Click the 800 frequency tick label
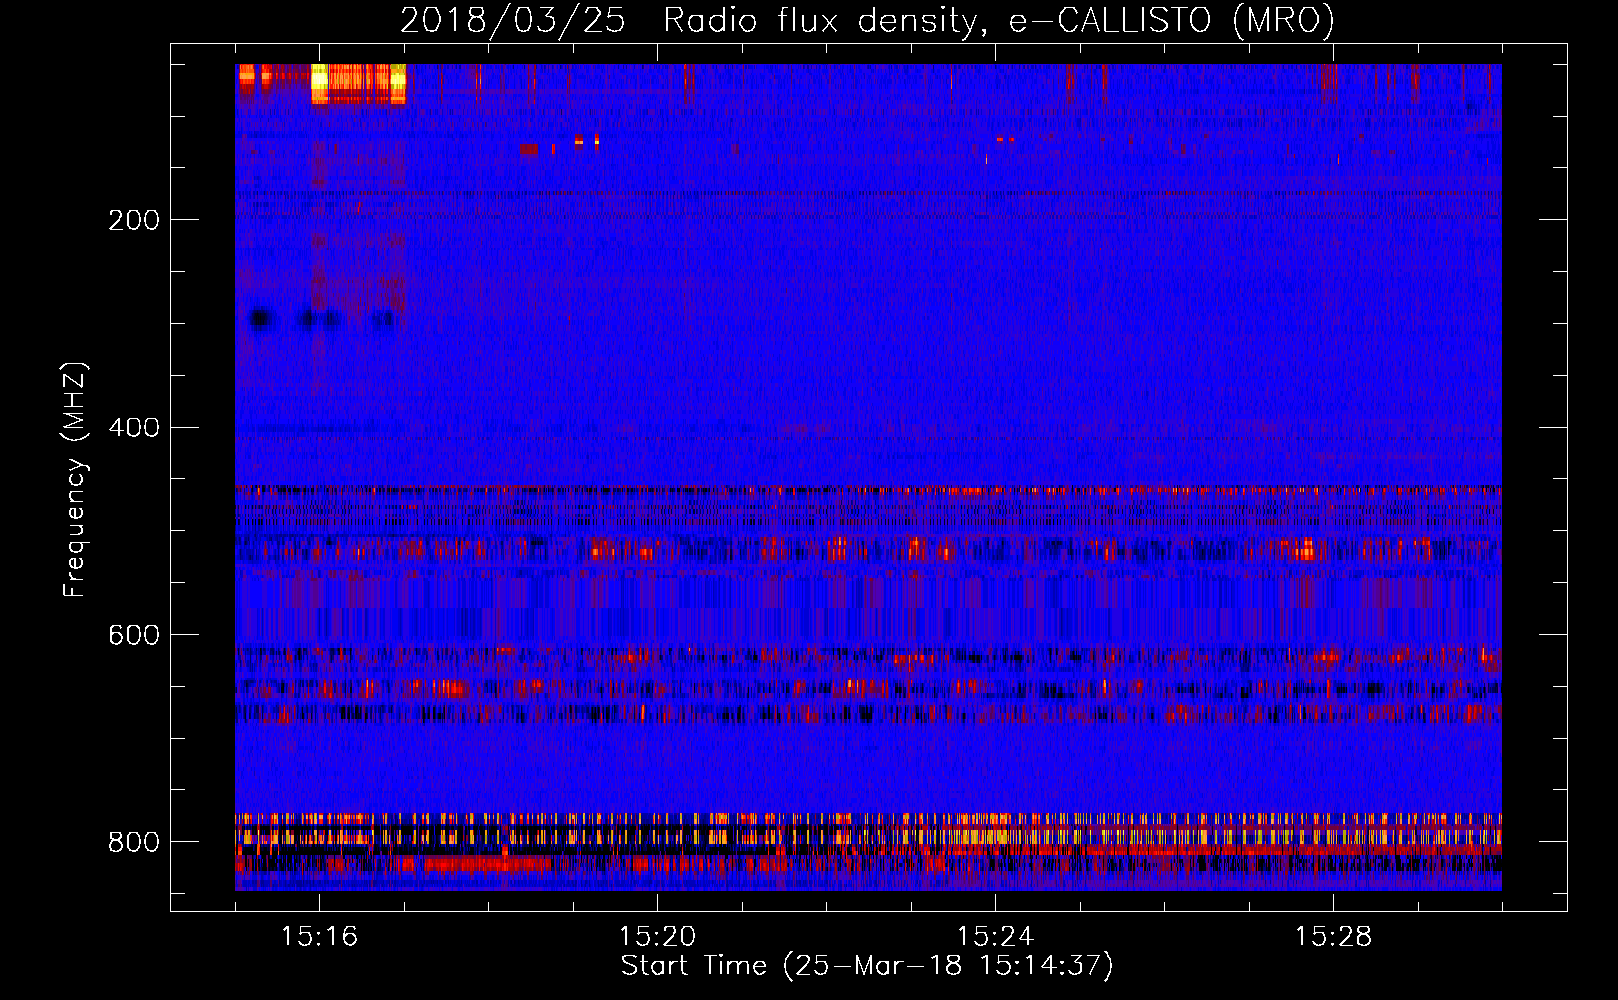Viewport: 1618px width, 1000px height. click(x=134, y=843)
